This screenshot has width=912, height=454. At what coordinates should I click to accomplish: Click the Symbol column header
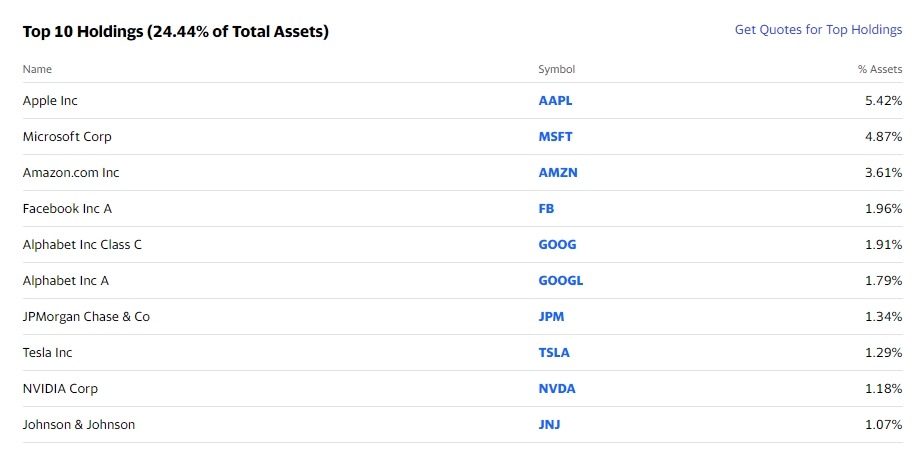point(556,70)
